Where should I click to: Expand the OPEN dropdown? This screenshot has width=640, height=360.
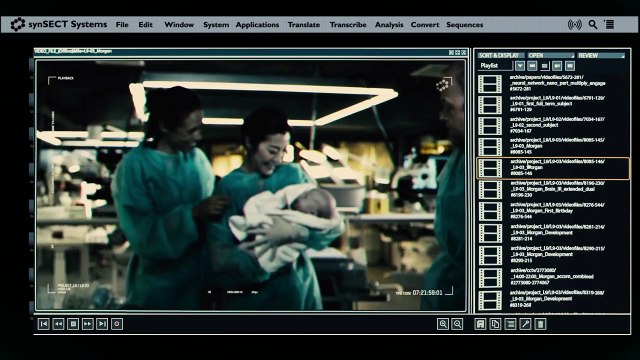pos(551,55)
